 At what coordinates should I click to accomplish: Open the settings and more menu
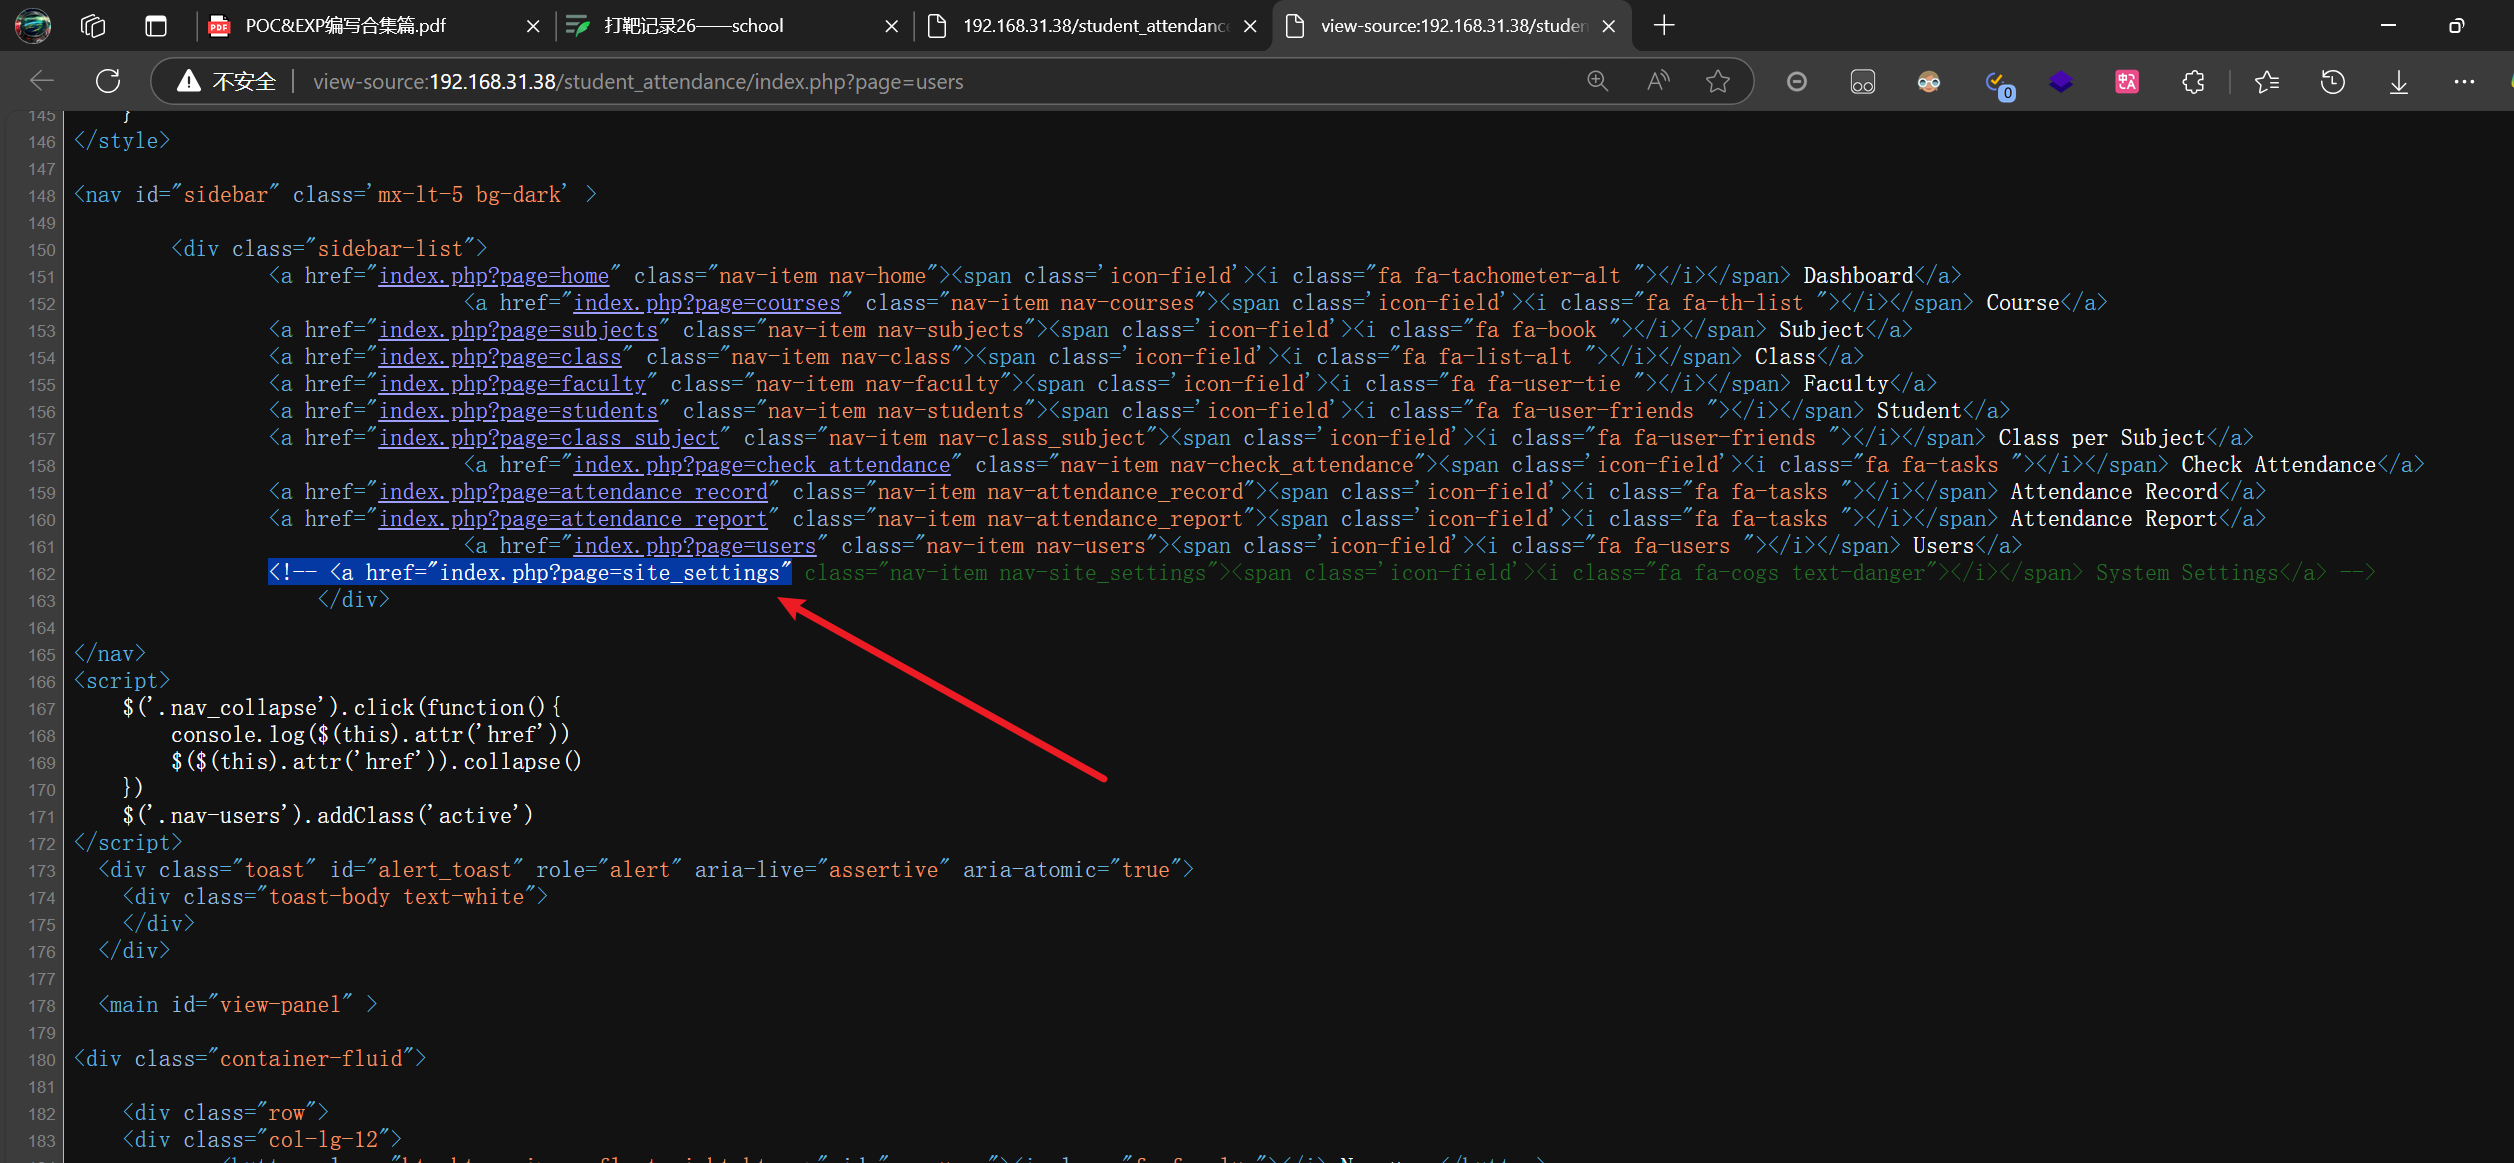click(2464, 82)
